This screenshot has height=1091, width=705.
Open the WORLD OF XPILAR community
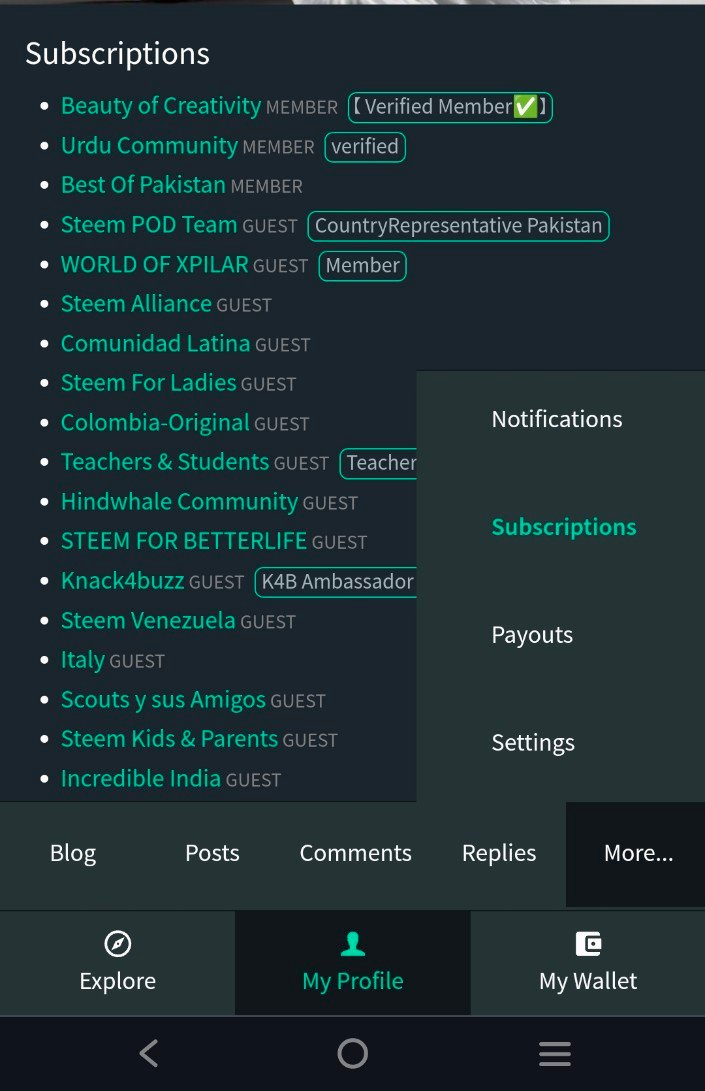click(155, 264)
